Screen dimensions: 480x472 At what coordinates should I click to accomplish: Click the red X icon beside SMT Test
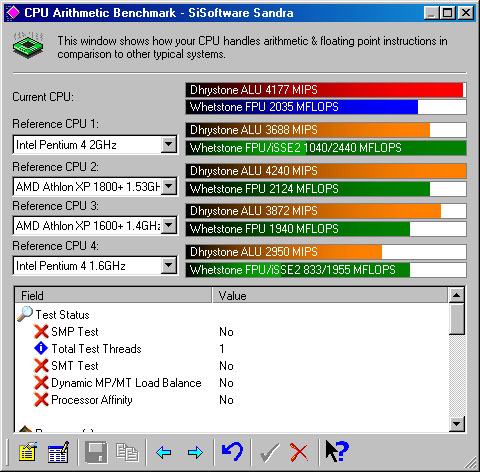(x=41, y=366)
